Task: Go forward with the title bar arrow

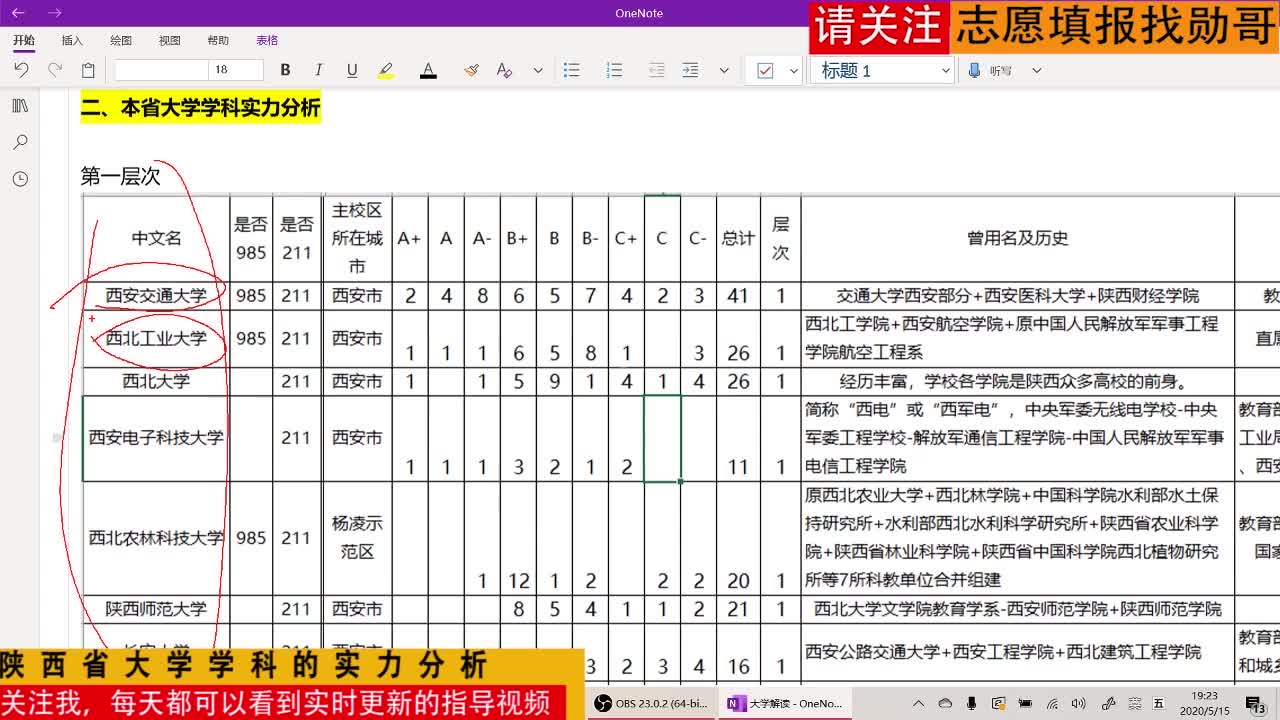Action: (x=55, y=13)
